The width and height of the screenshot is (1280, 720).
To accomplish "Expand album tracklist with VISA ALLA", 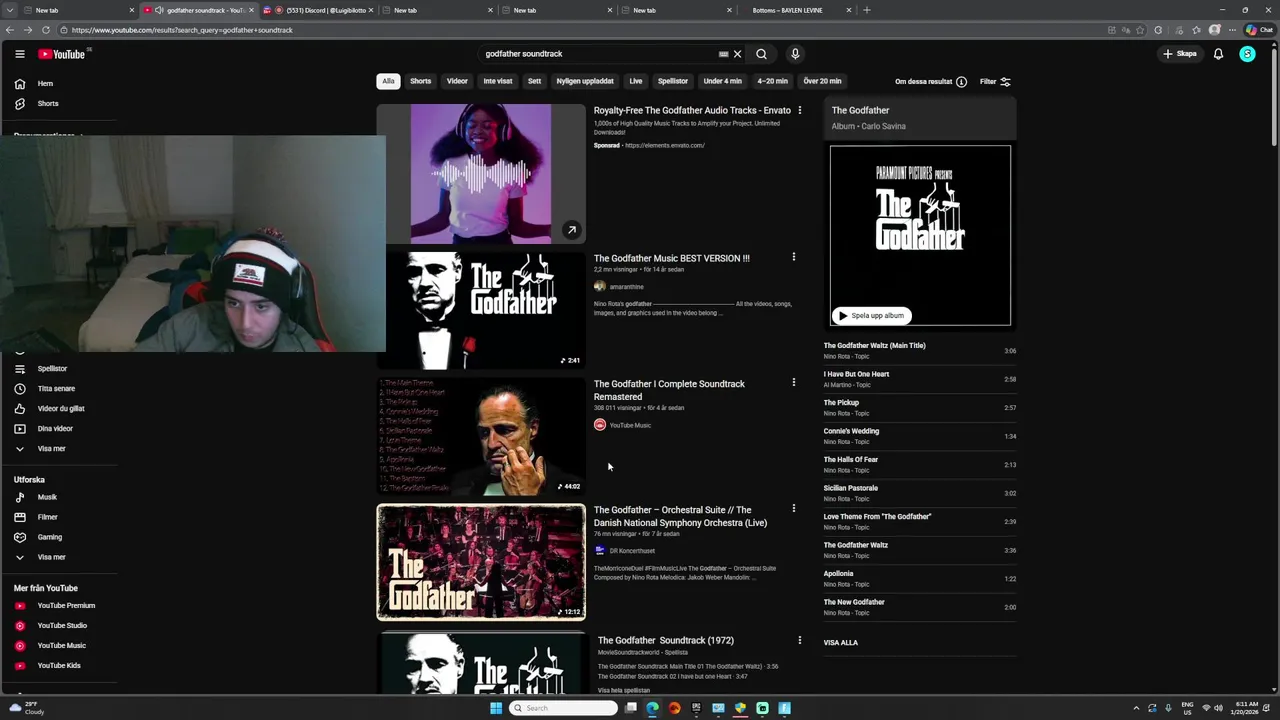I will pyautogui.click(x=841, y=643).
